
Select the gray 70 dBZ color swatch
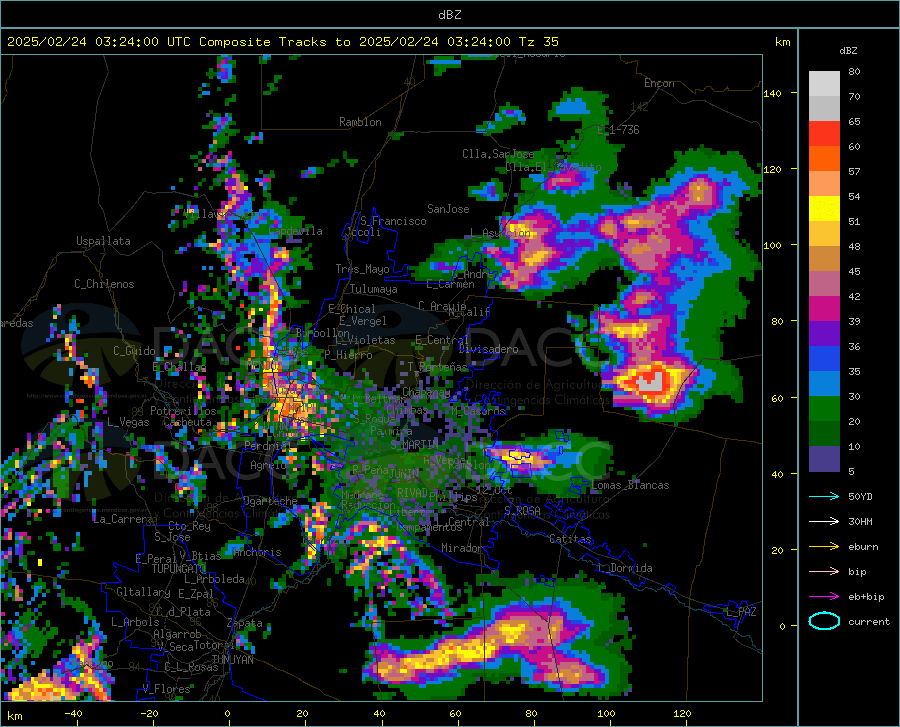[824, 84]
